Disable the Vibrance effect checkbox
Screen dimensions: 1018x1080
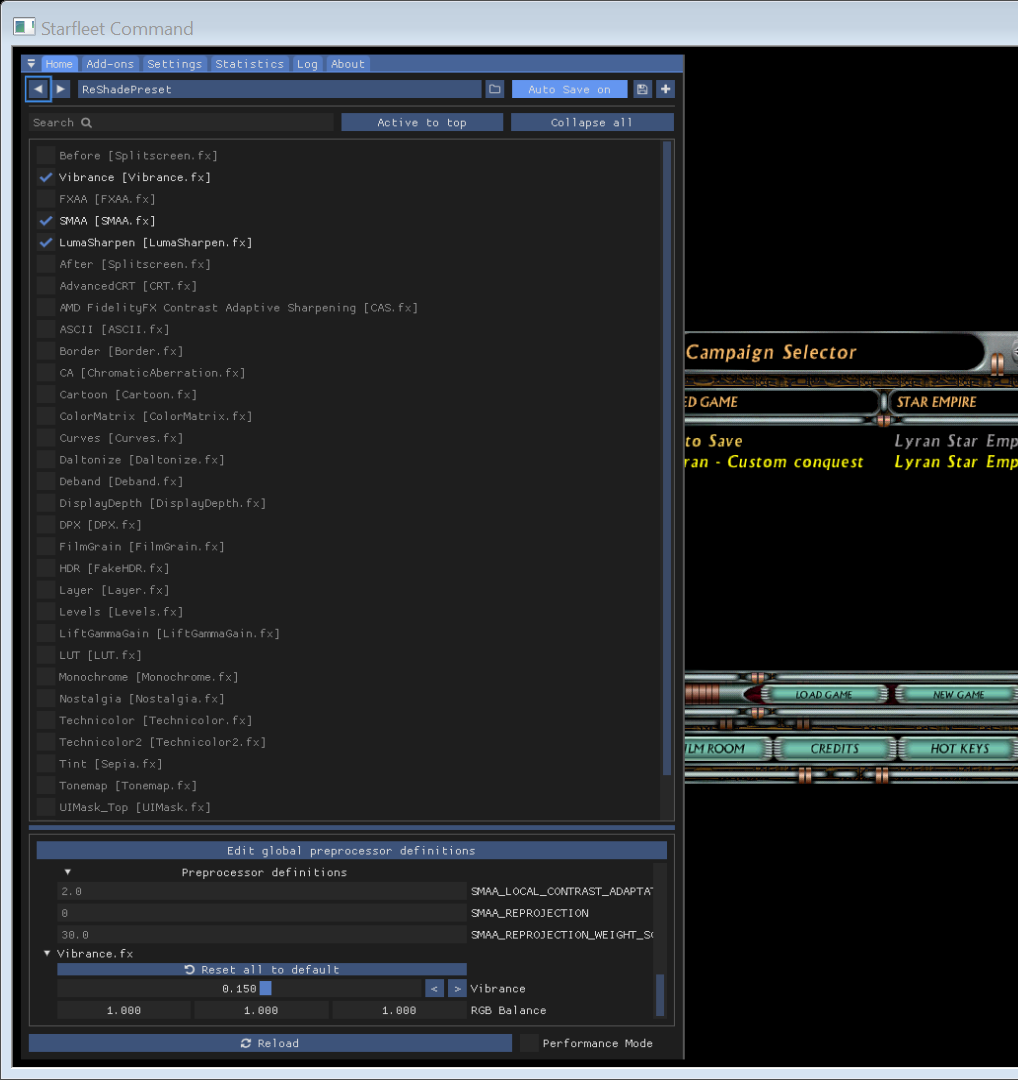[x=46, y=177]
